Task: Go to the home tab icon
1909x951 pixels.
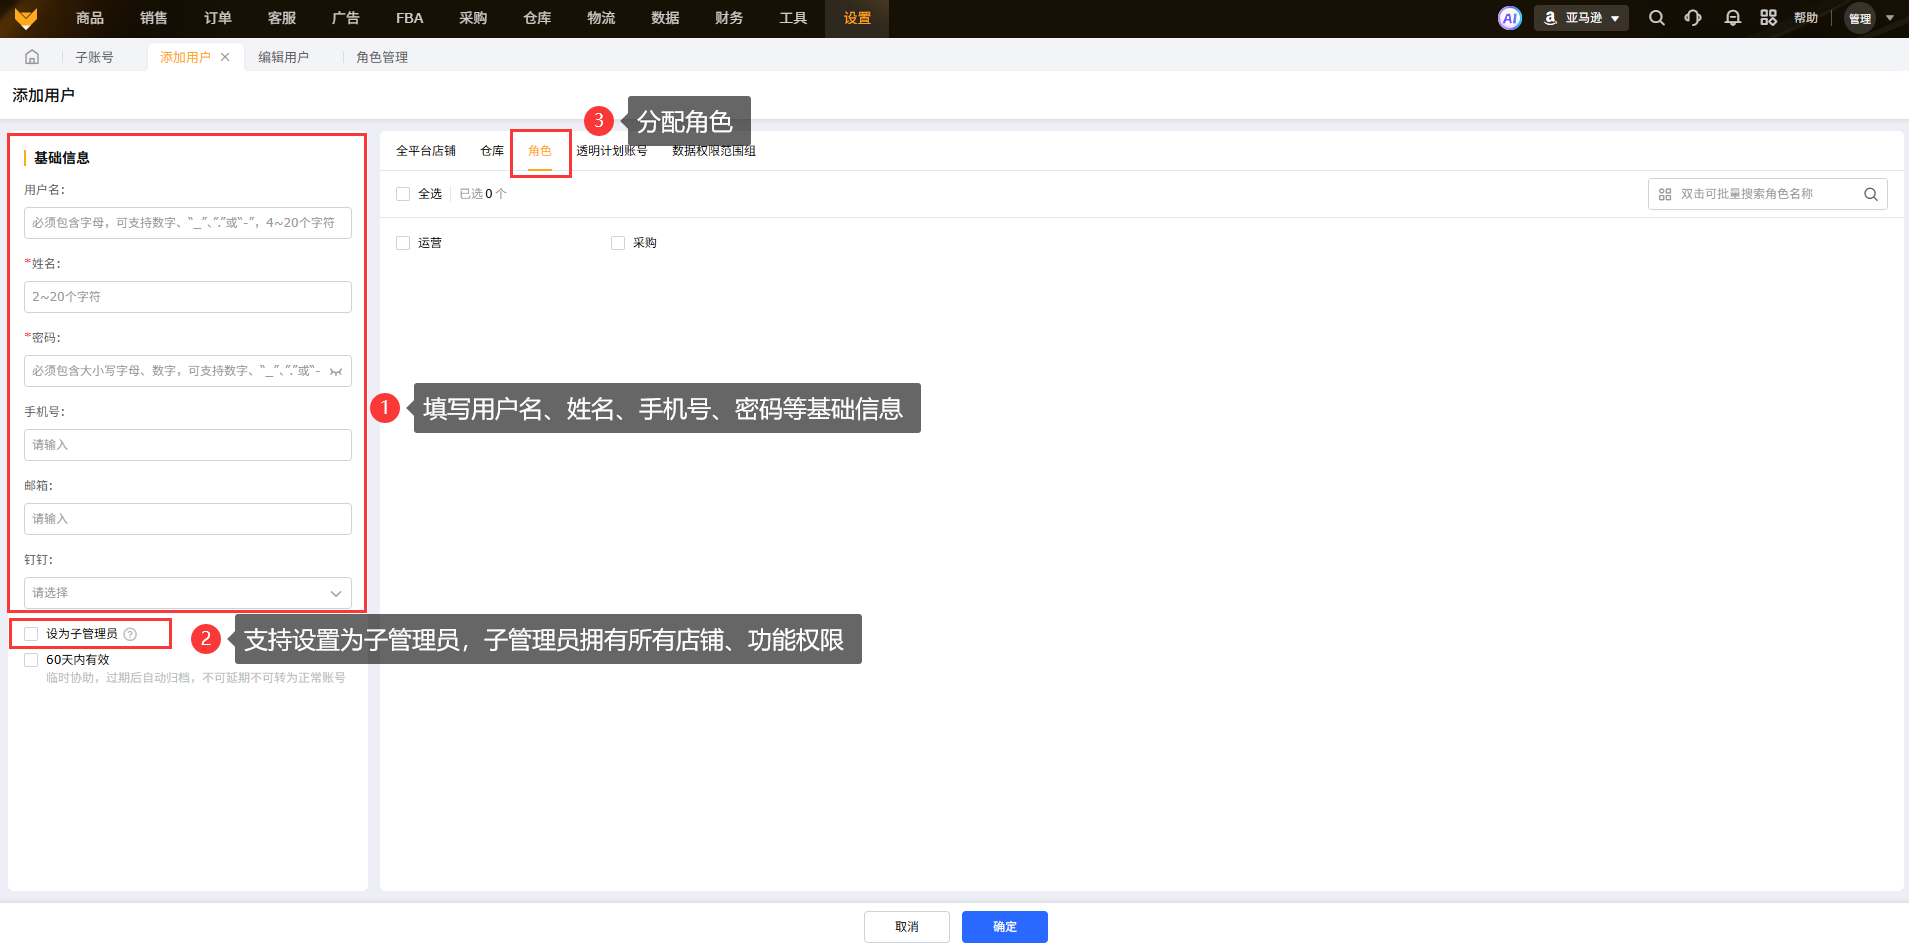Action: (x=32, y=57)
